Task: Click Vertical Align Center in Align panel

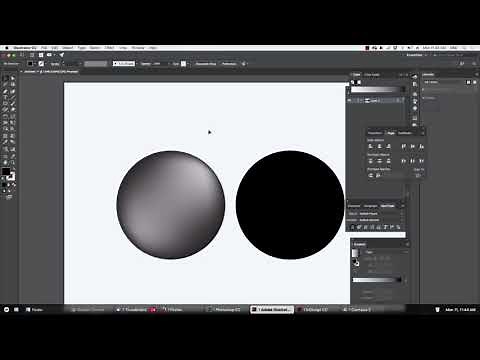Action: [413, 146]
